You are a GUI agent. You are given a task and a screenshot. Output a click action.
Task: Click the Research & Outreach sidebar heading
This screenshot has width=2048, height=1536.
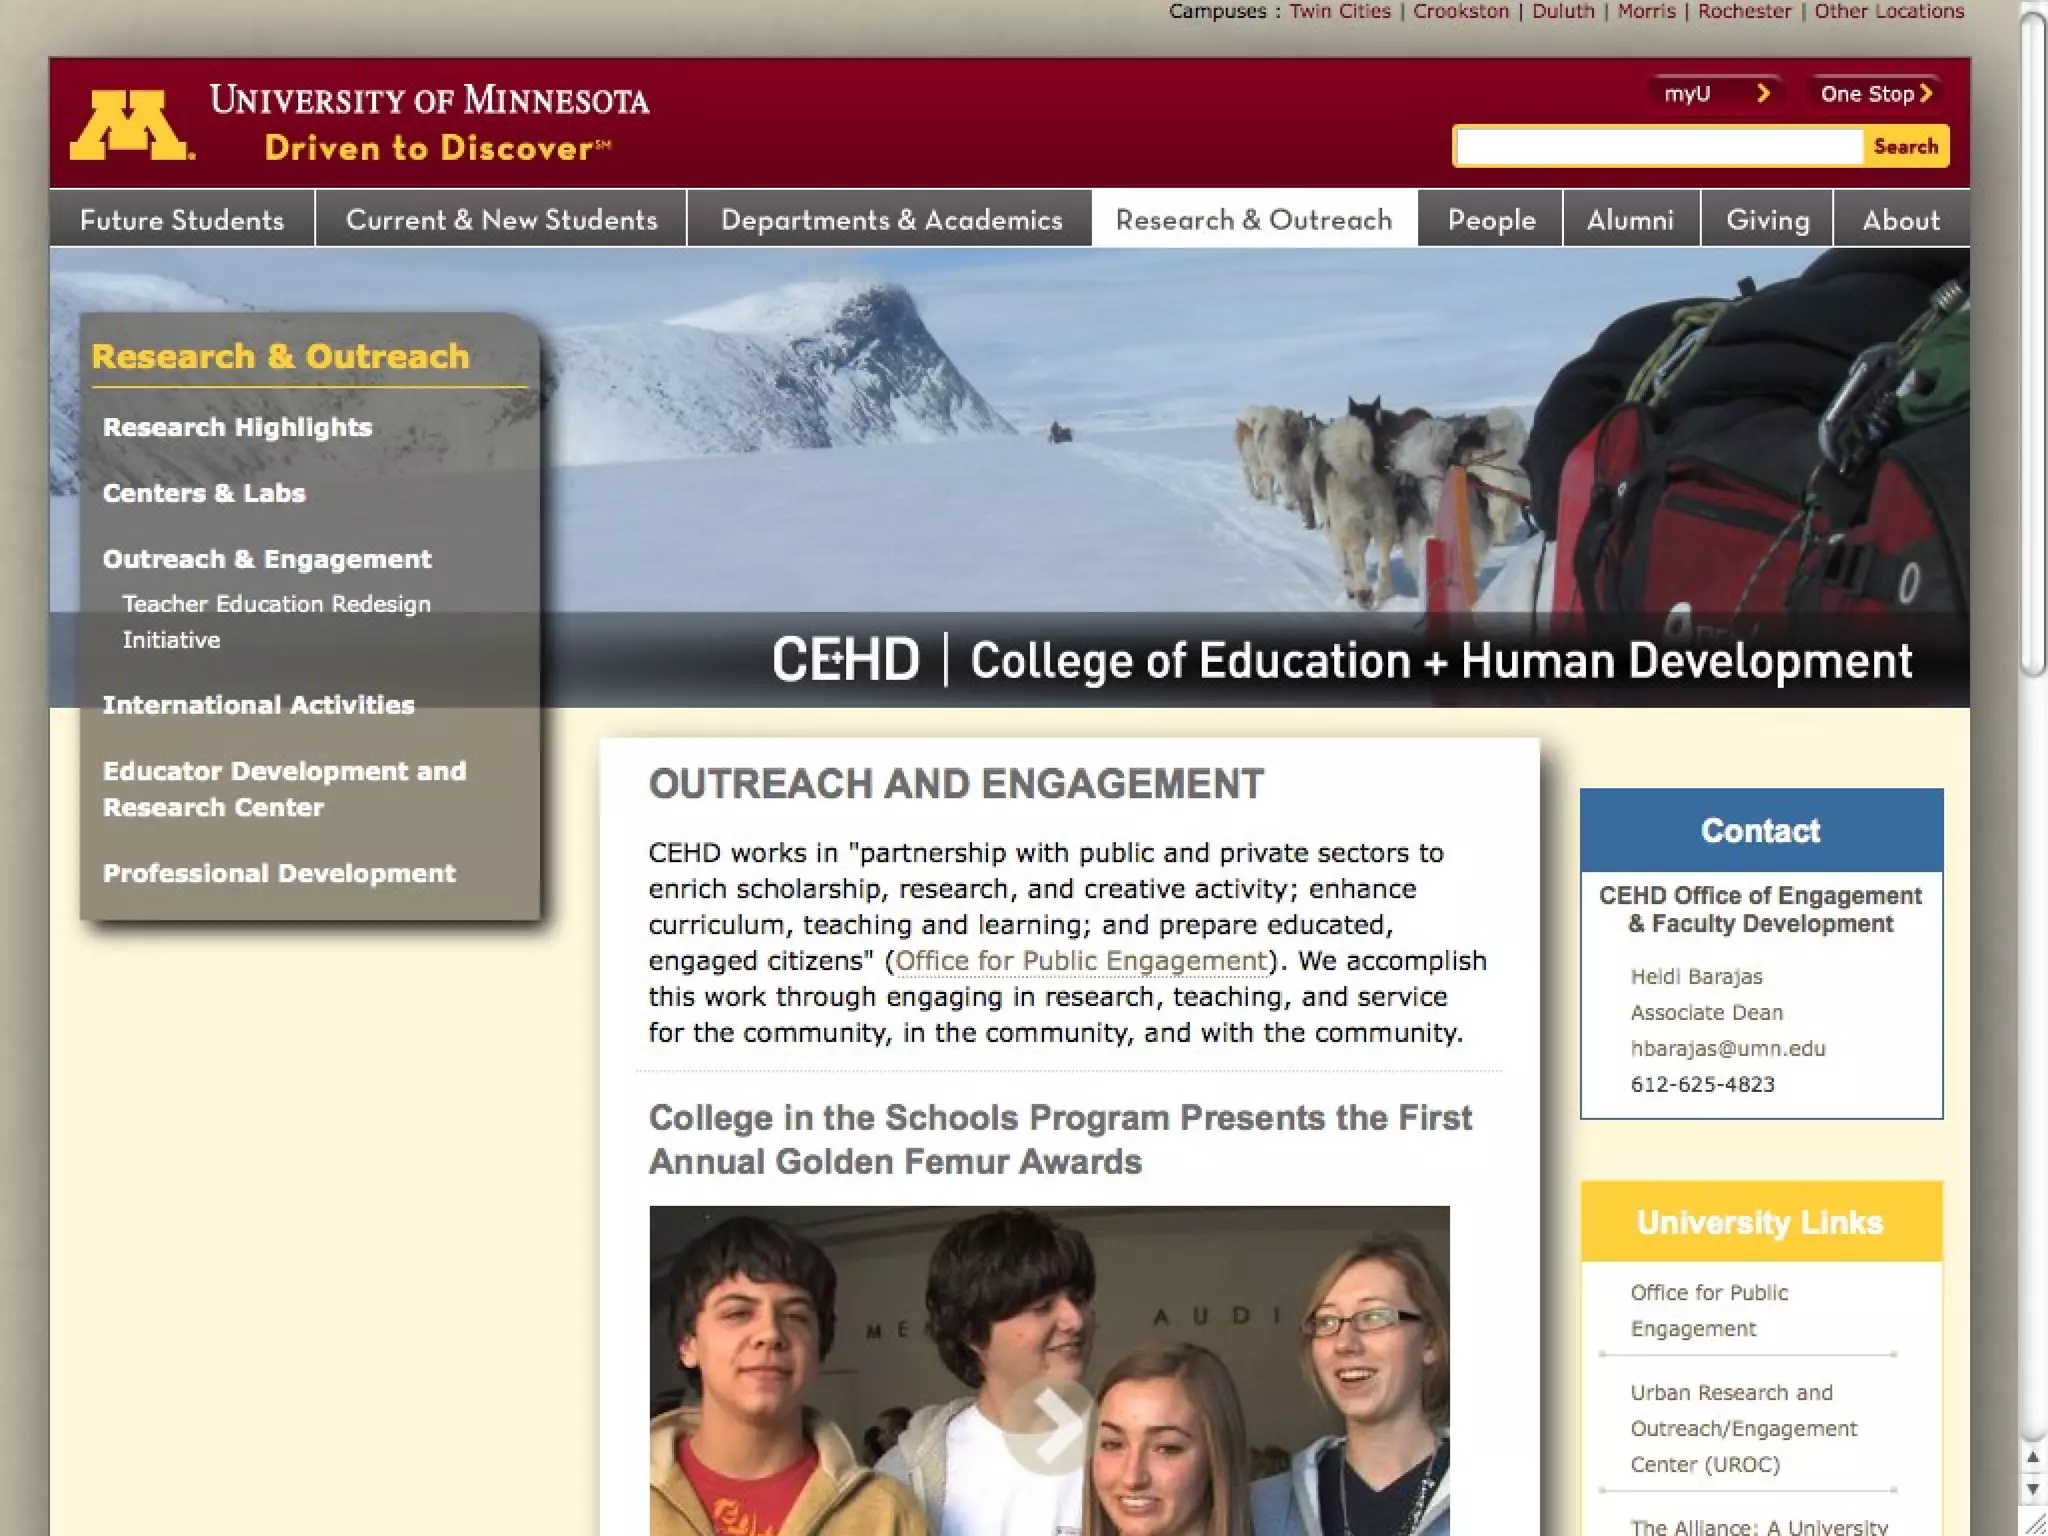point(280,356)
